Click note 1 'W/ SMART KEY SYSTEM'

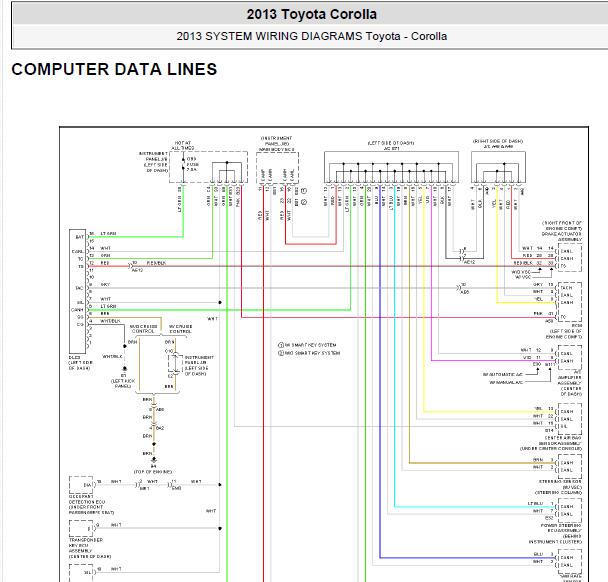tap(307, 345)
